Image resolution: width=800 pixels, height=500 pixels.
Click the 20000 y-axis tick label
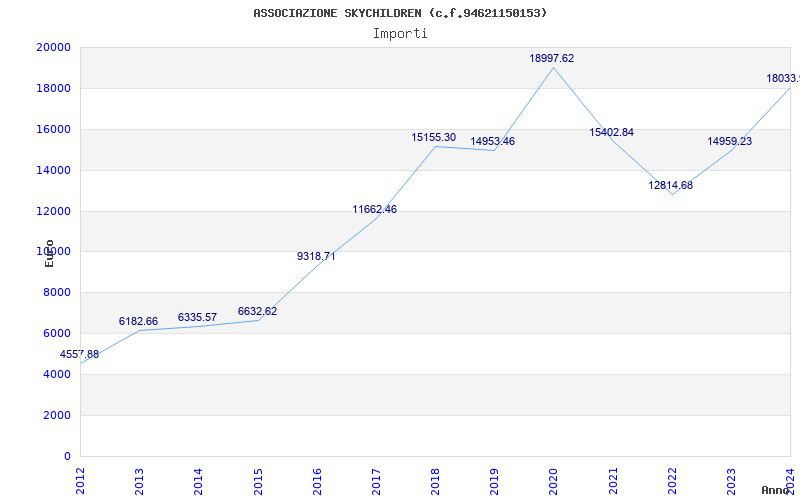(x=54, y=47)
